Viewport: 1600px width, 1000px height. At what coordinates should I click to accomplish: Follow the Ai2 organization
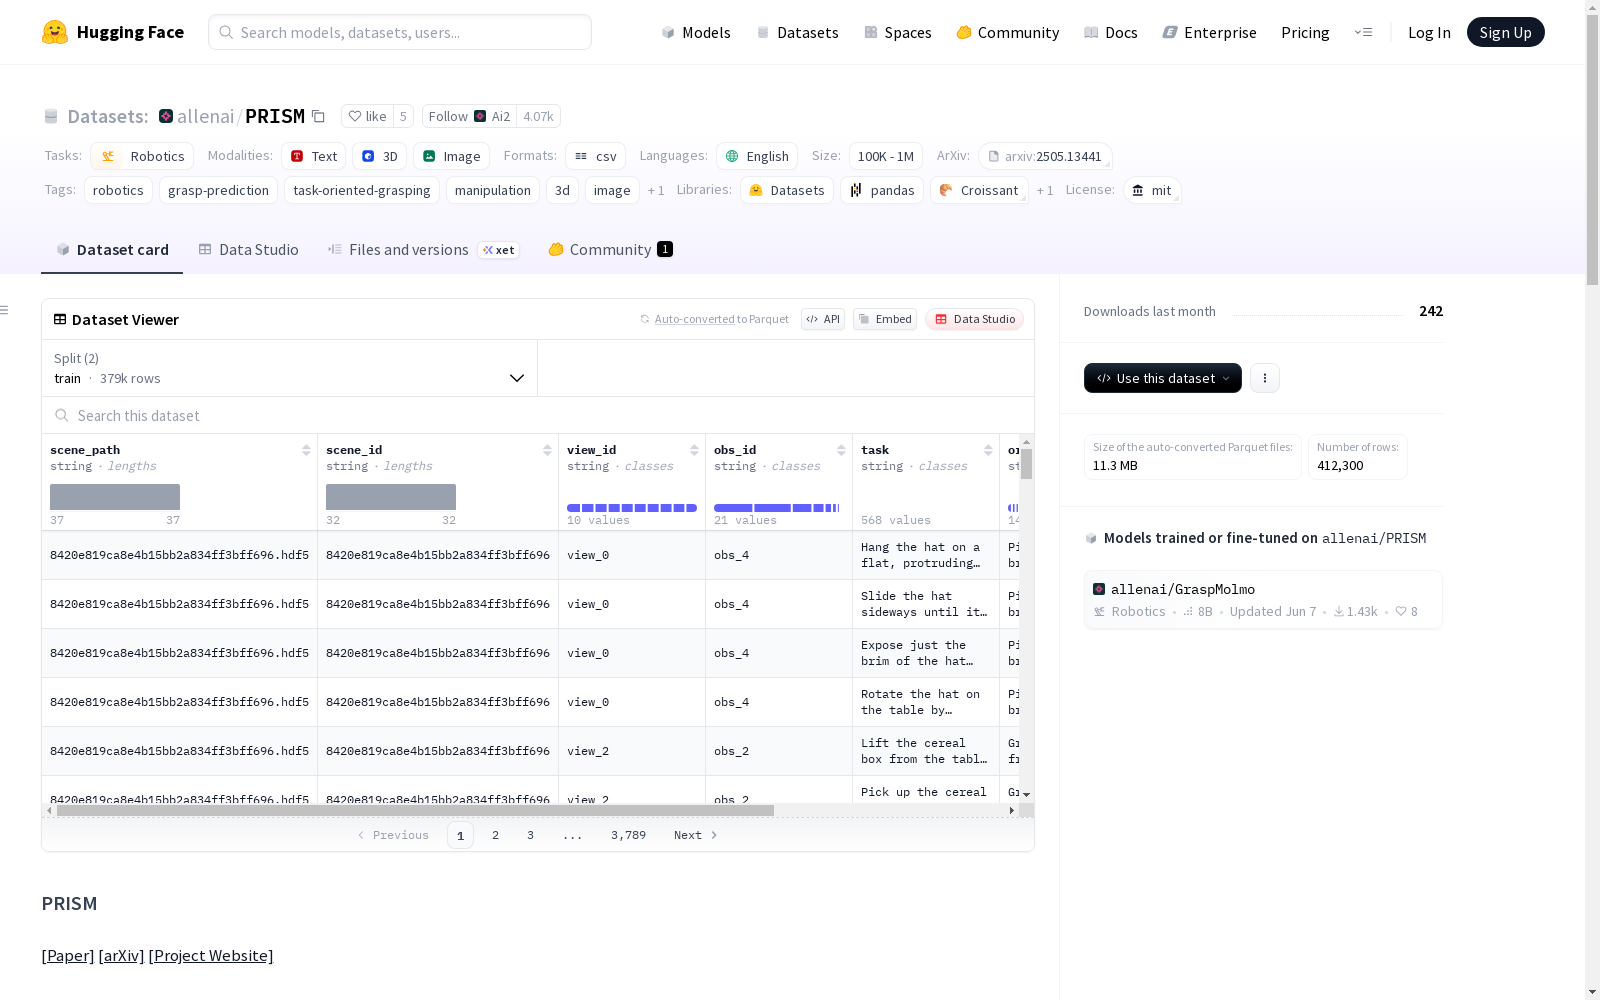(x=470, y=116)
